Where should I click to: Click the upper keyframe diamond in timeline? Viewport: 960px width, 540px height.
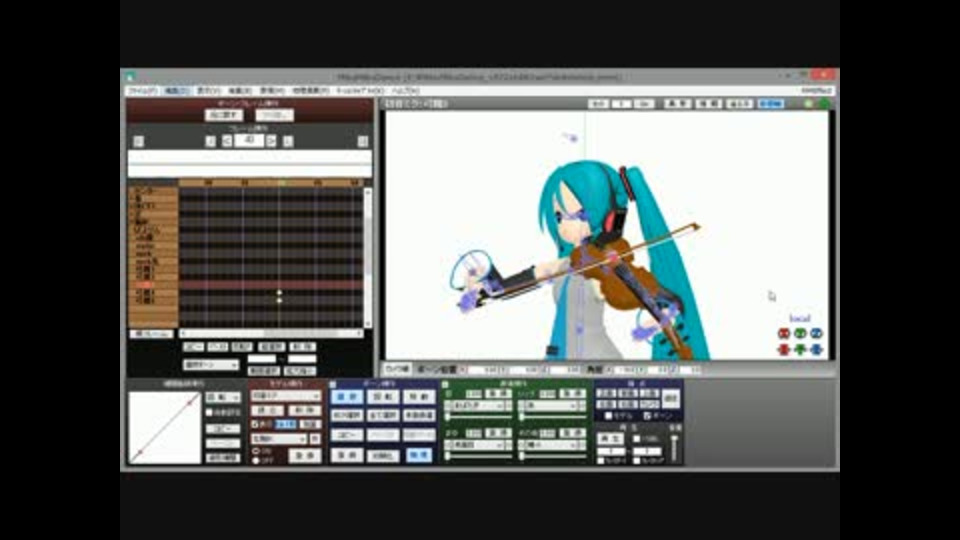coord(279,293)
